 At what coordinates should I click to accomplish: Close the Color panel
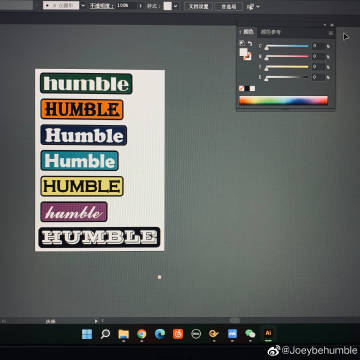[x=332, y=25]
